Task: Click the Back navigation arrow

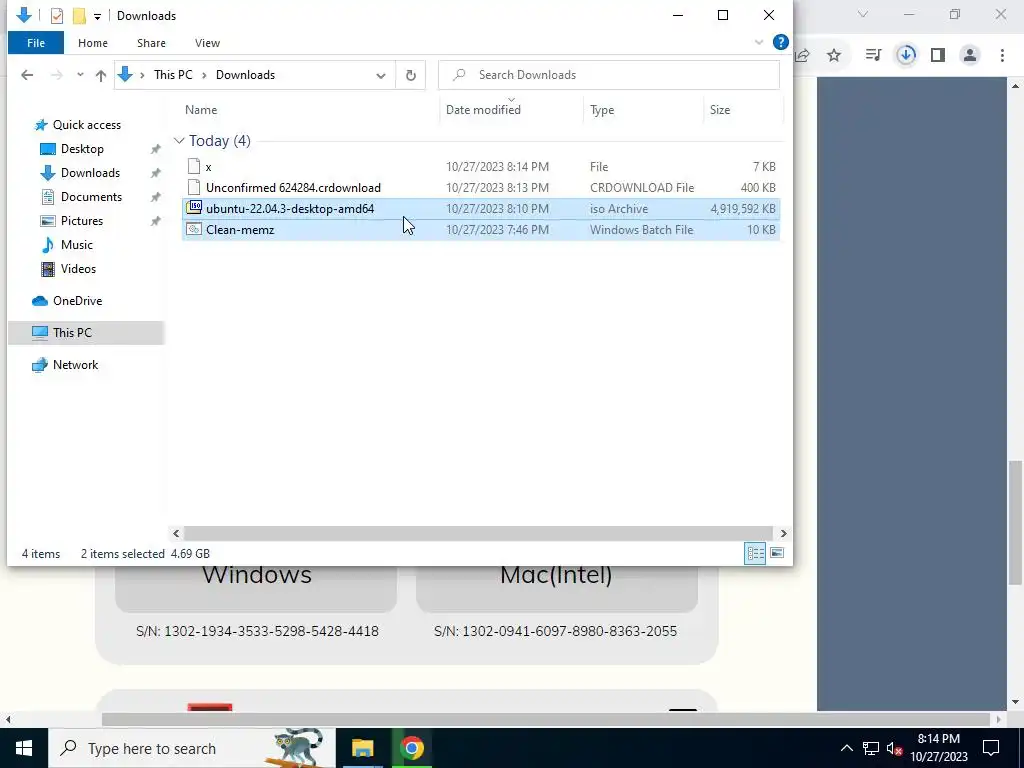Action: (27, 75)
